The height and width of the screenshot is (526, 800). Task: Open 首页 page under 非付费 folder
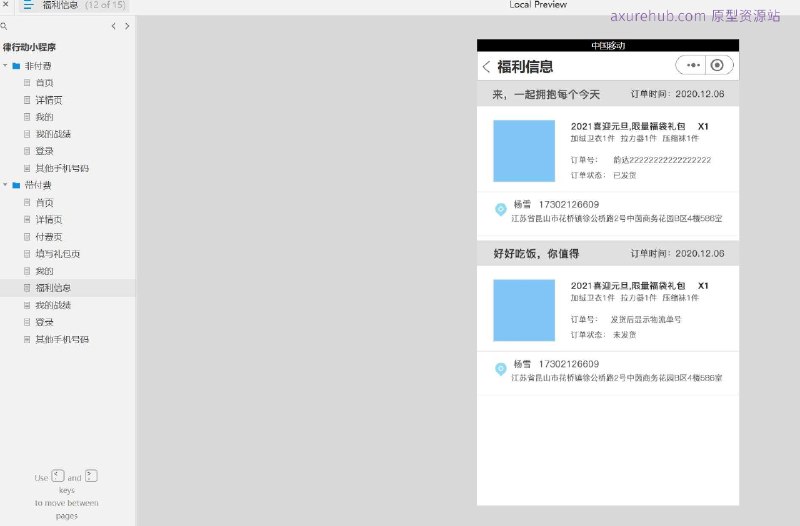[x=44, y=83]
